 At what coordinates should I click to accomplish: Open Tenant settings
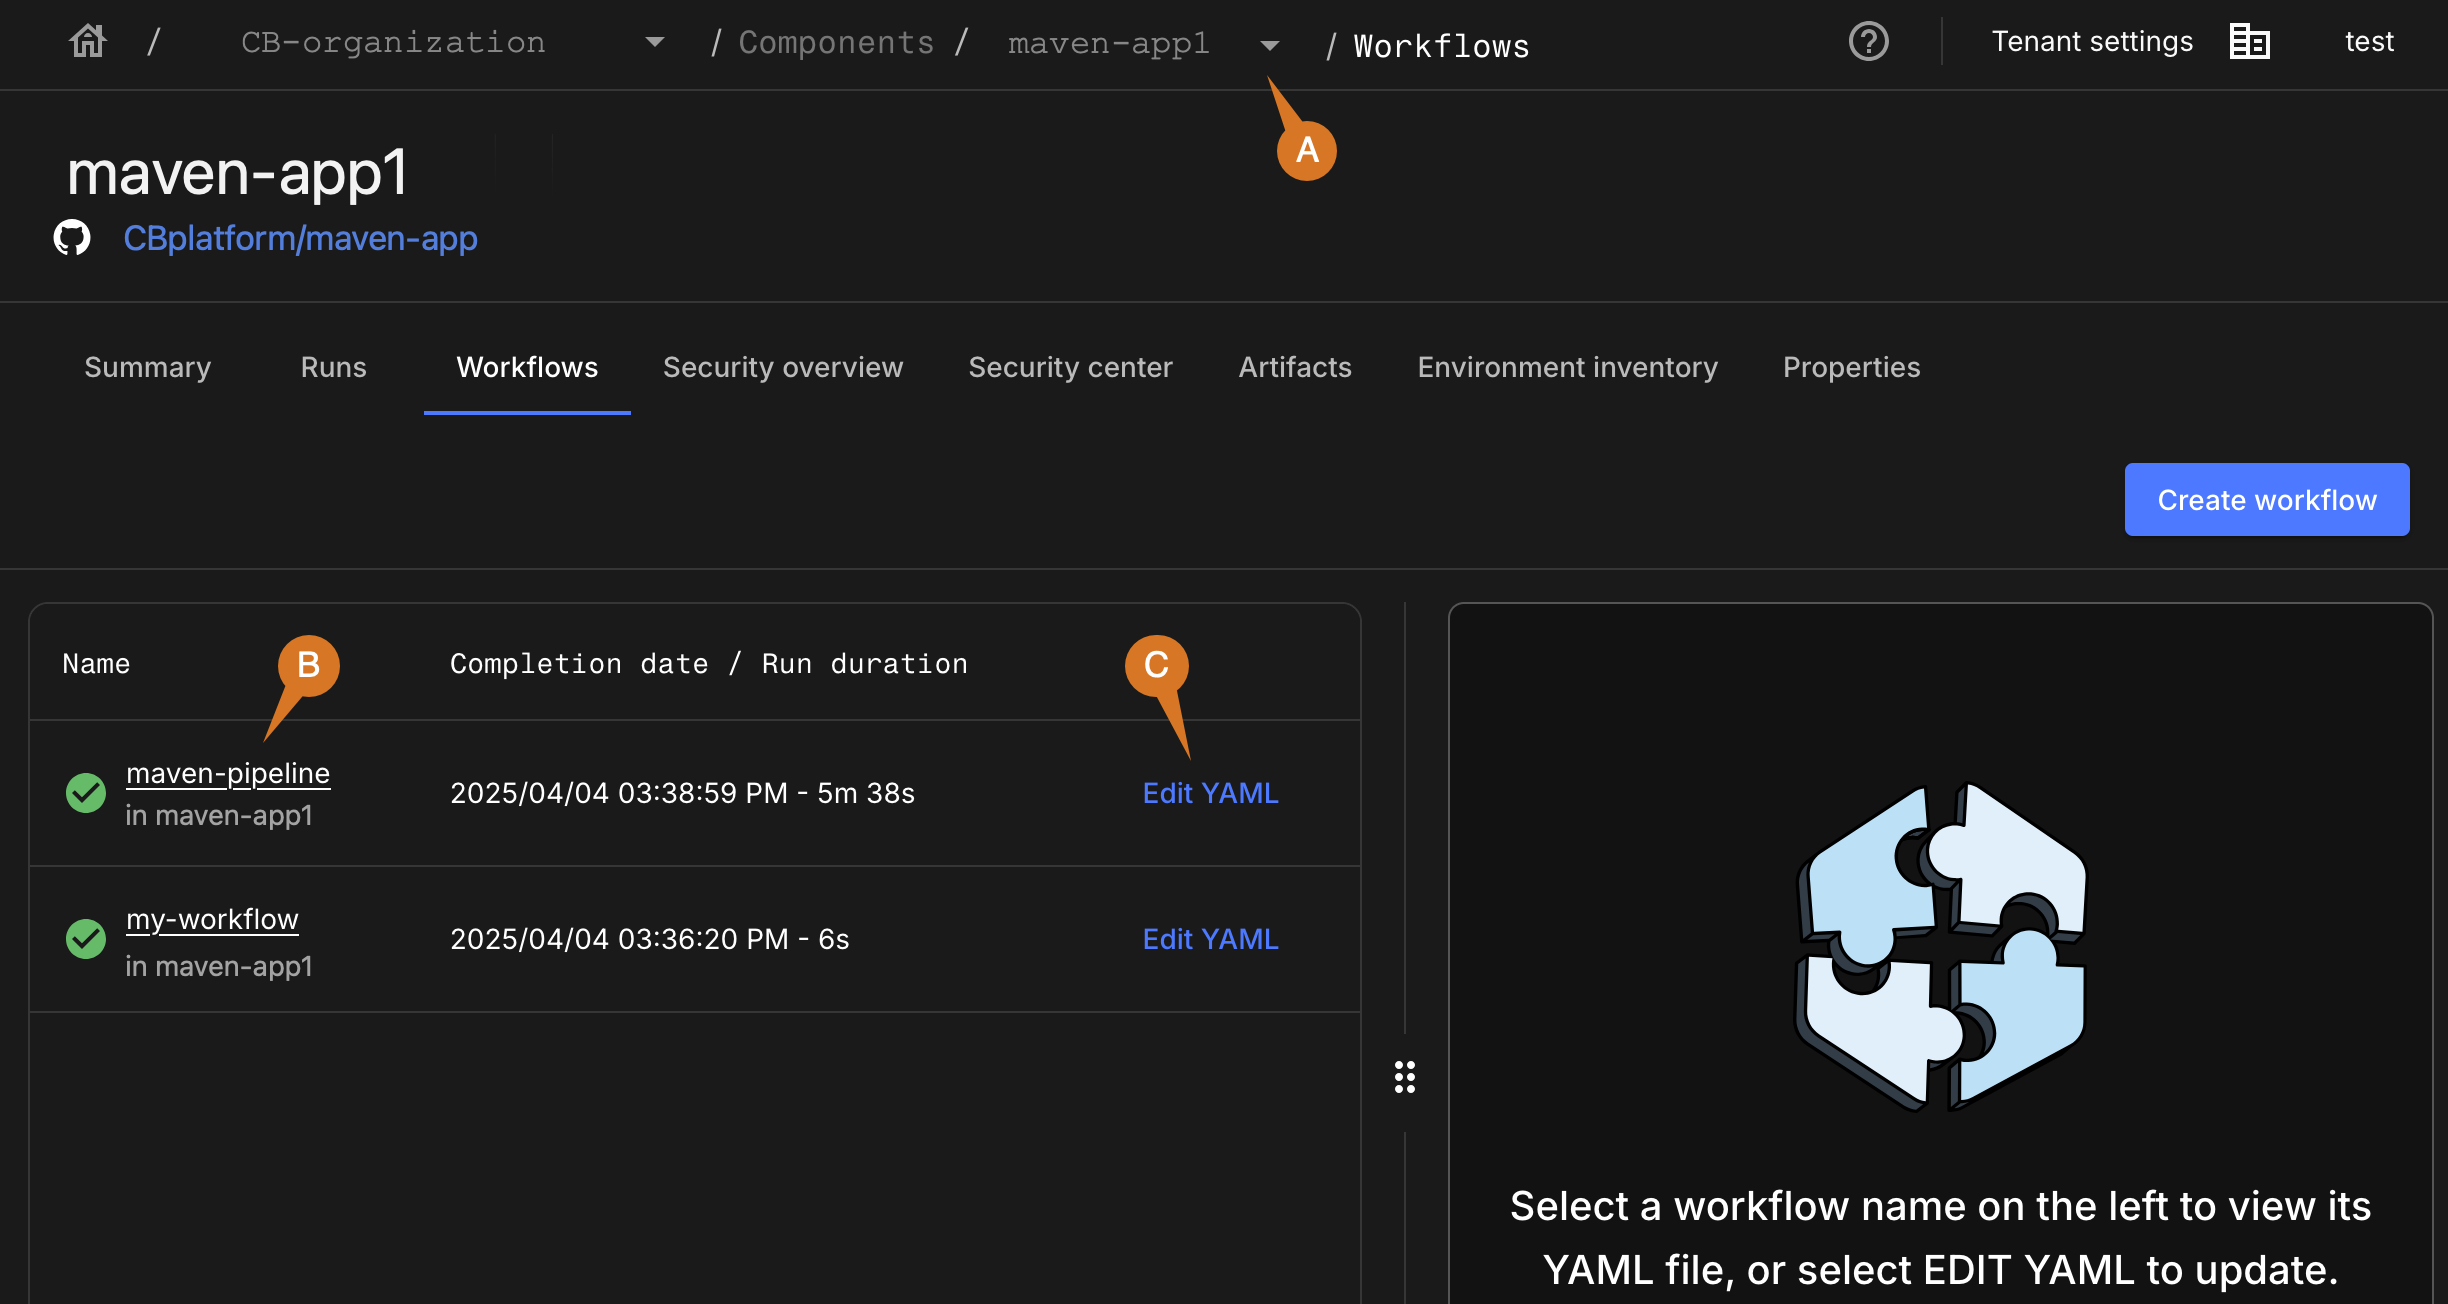[x=2092, y=41]
